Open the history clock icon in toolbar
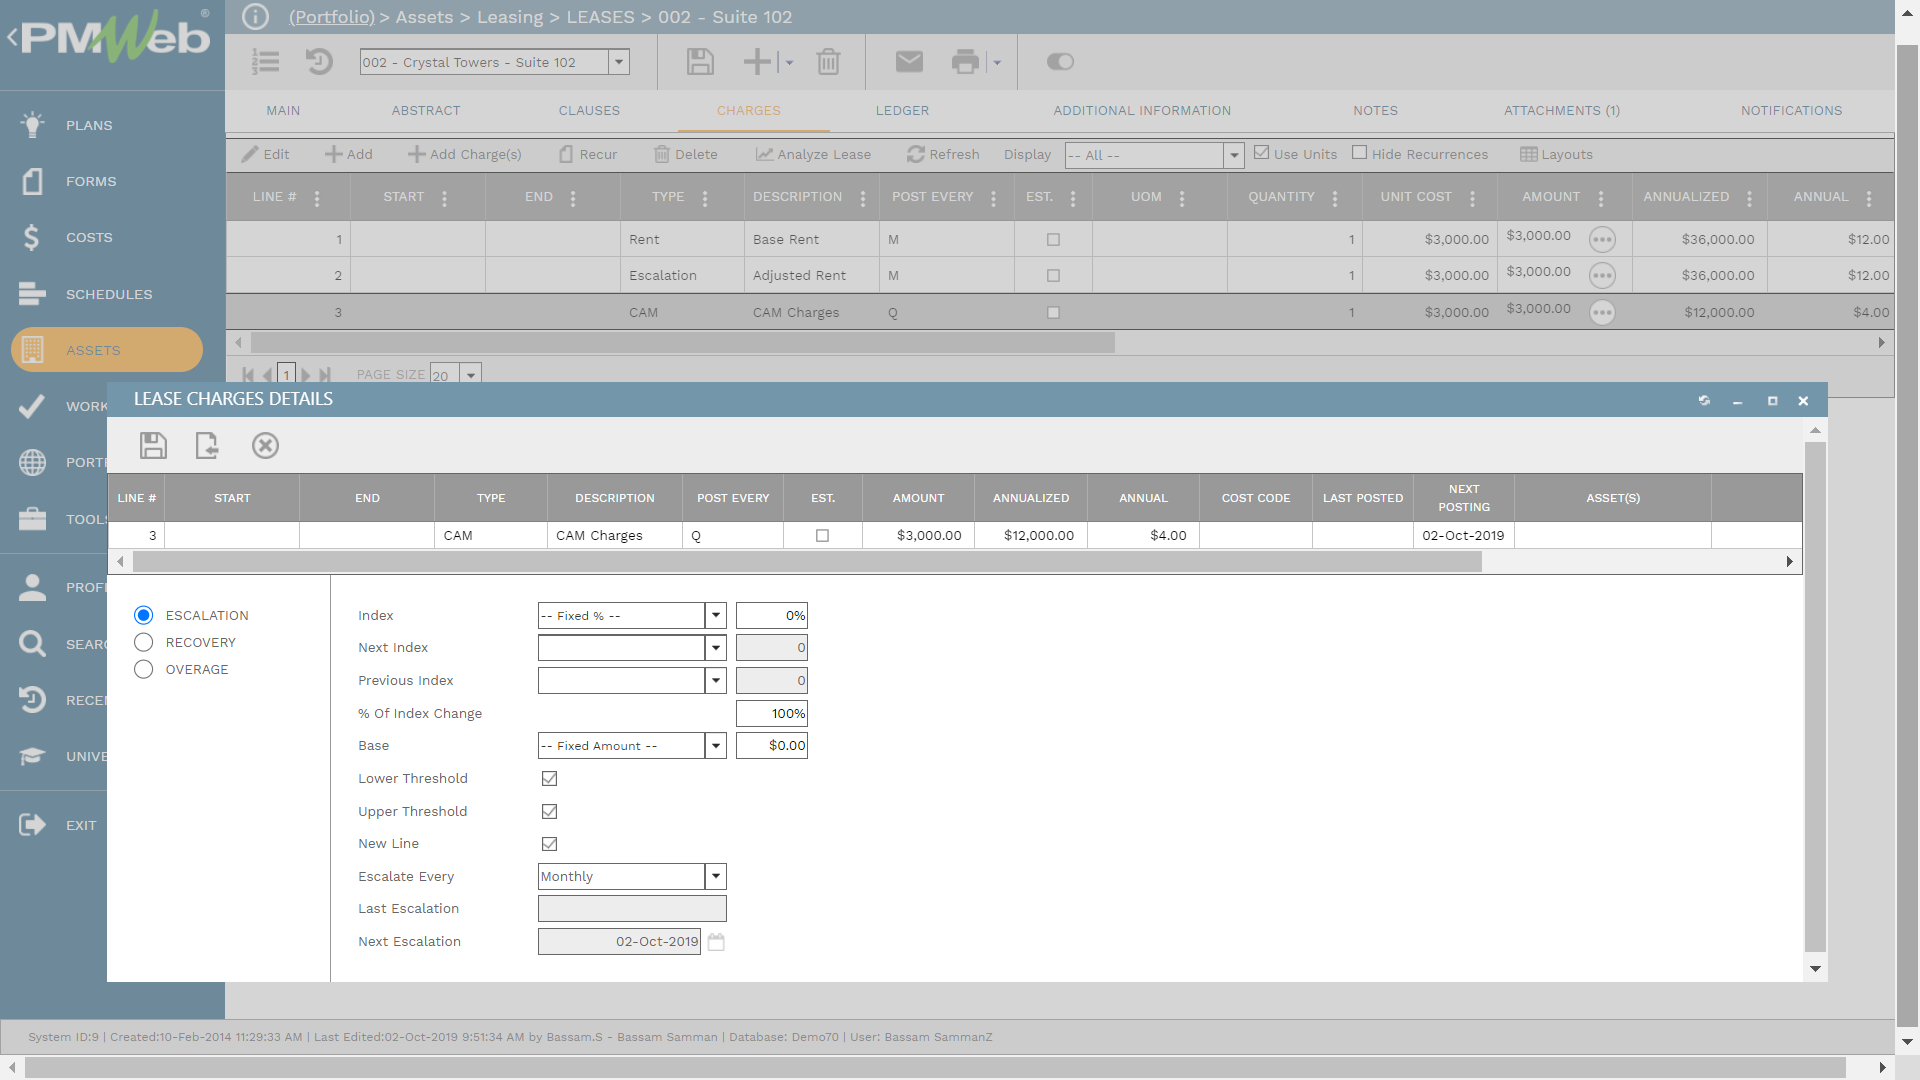Viewport: 1920px width, 1080px height. (319, 62)
